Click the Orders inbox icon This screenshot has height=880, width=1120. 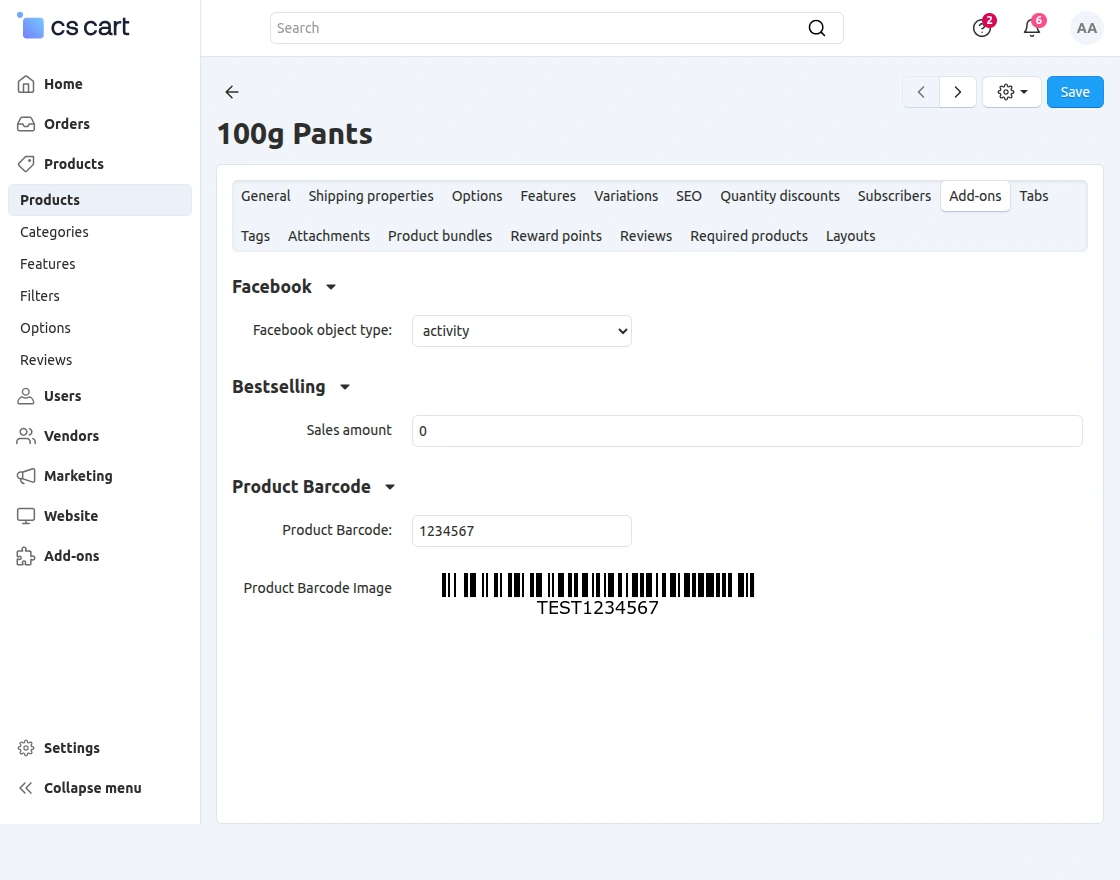[26, 124]
